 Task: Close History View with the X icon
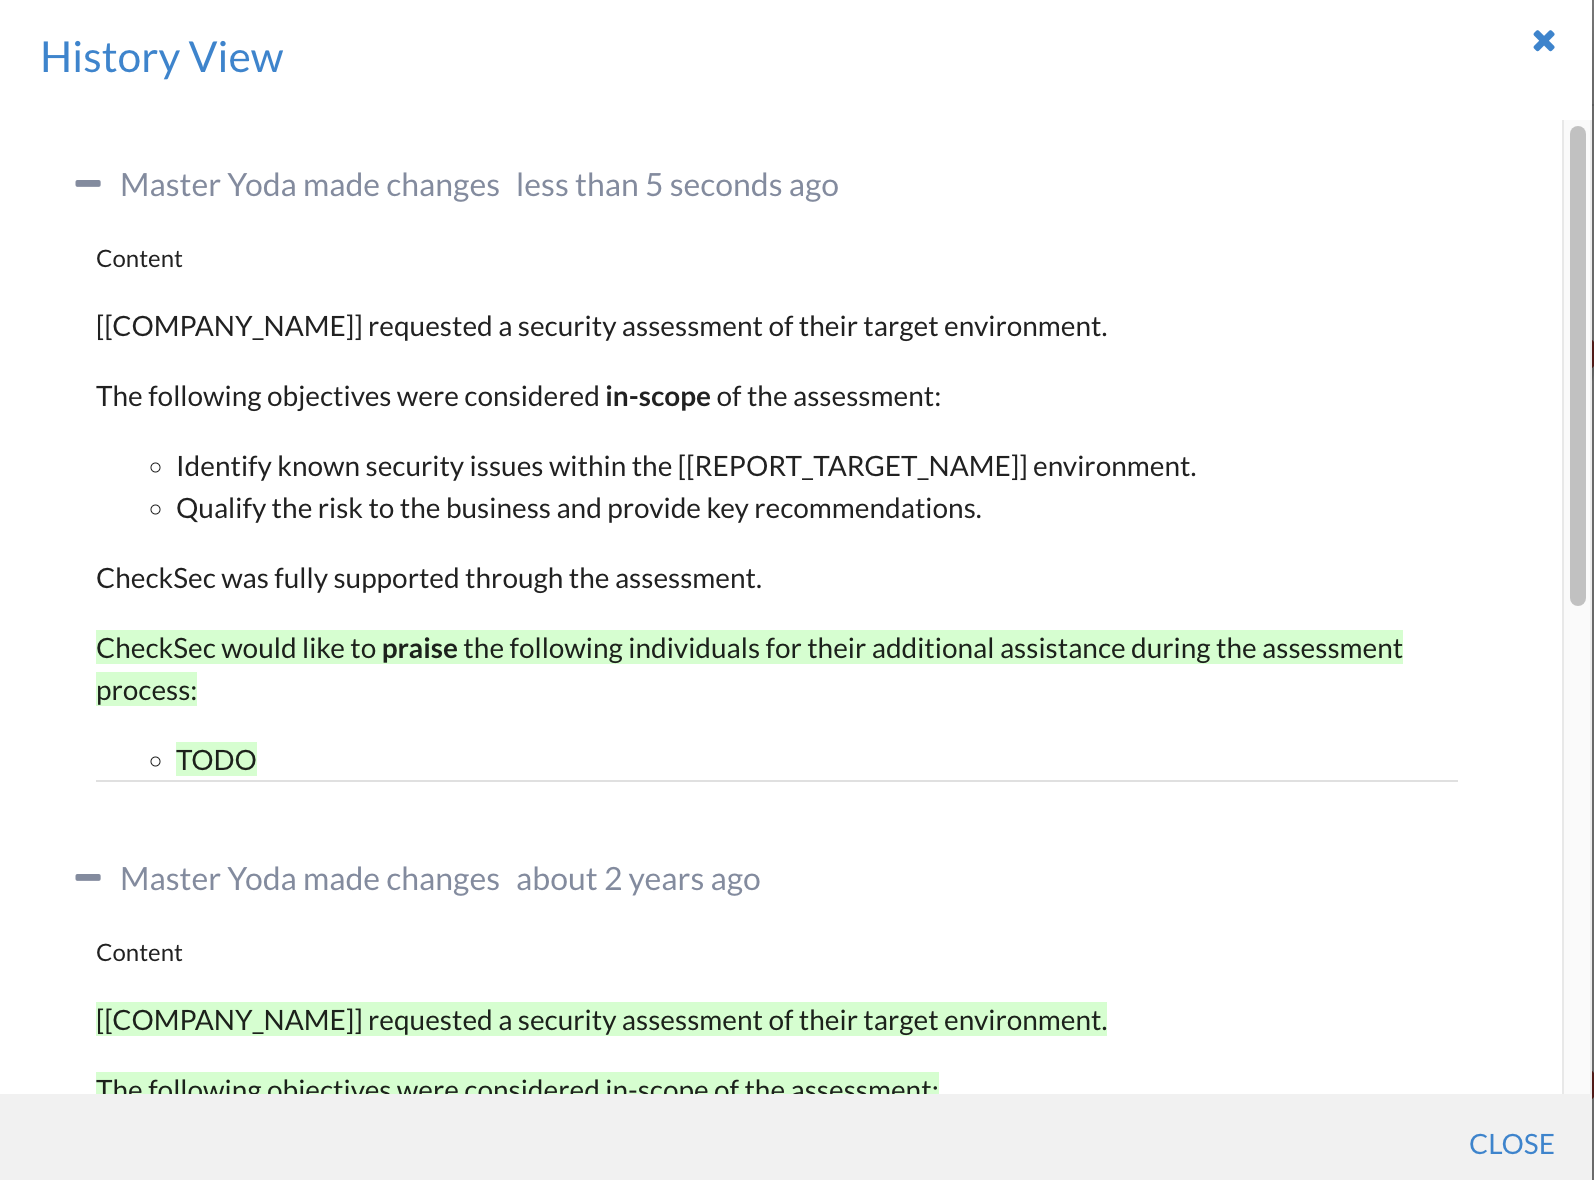coord(1543,41)
